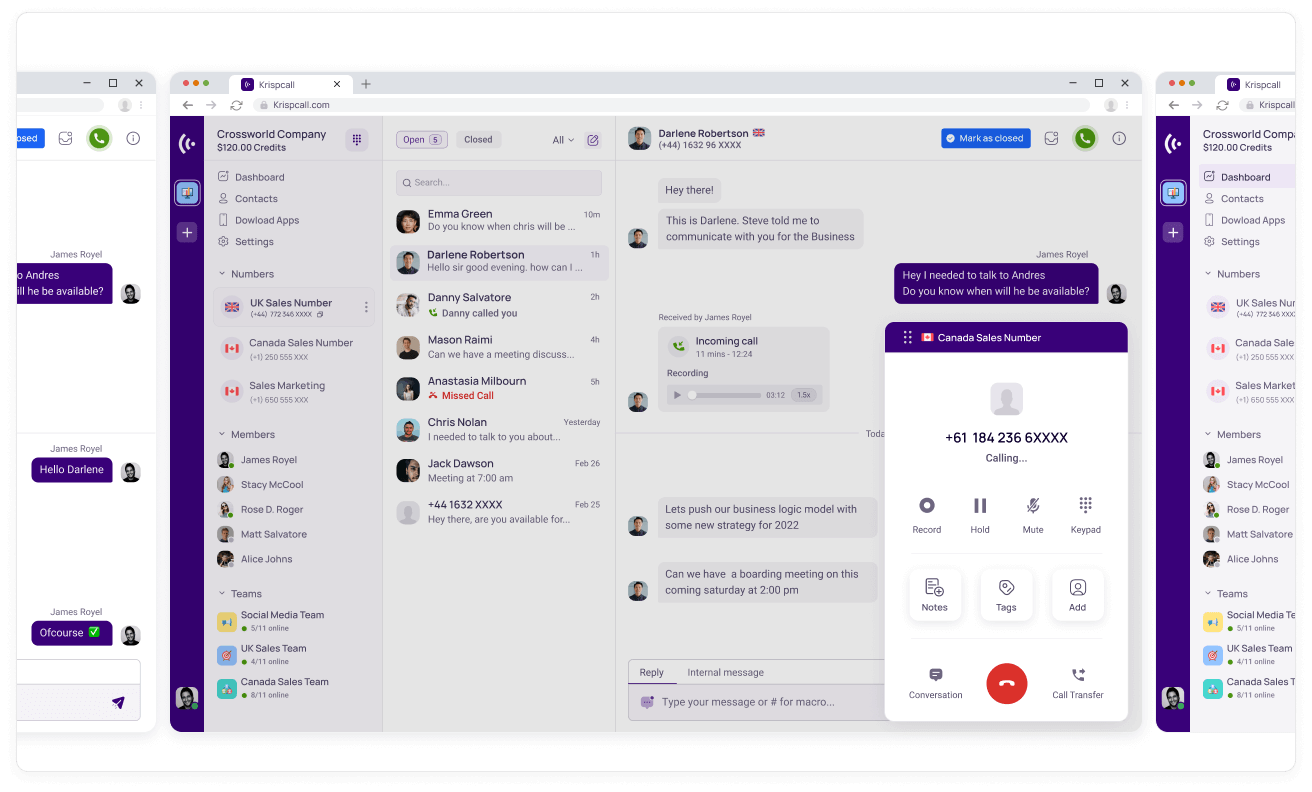The width and height of the screenshot is (1312, 792).
Task: Go back in the center browser window
Action: tap(188, 105)
